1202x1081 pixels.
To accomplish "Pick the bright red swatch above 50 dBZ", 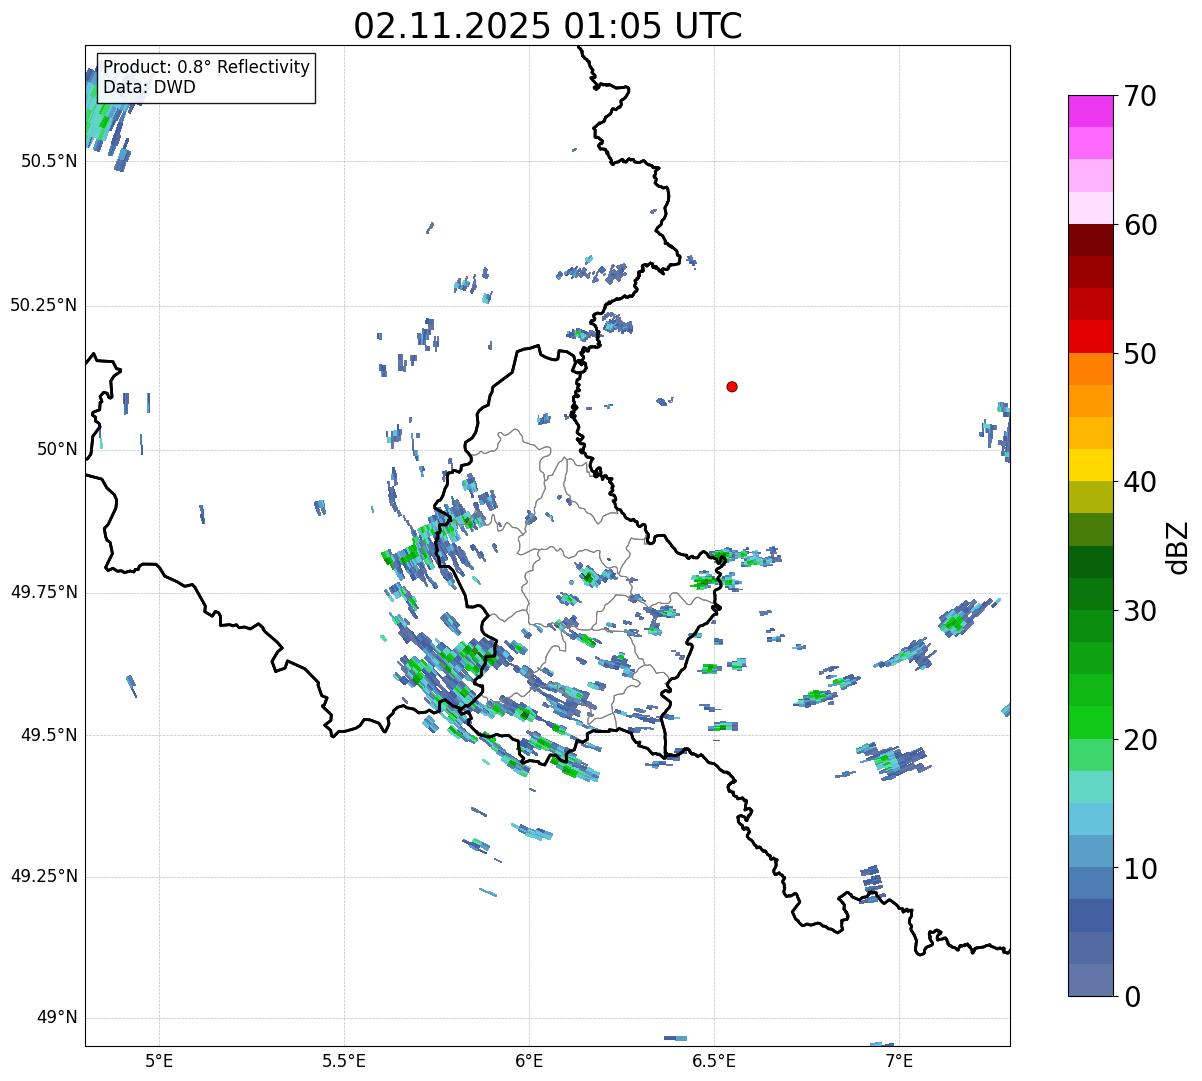I will click(x=1091, y=337).
